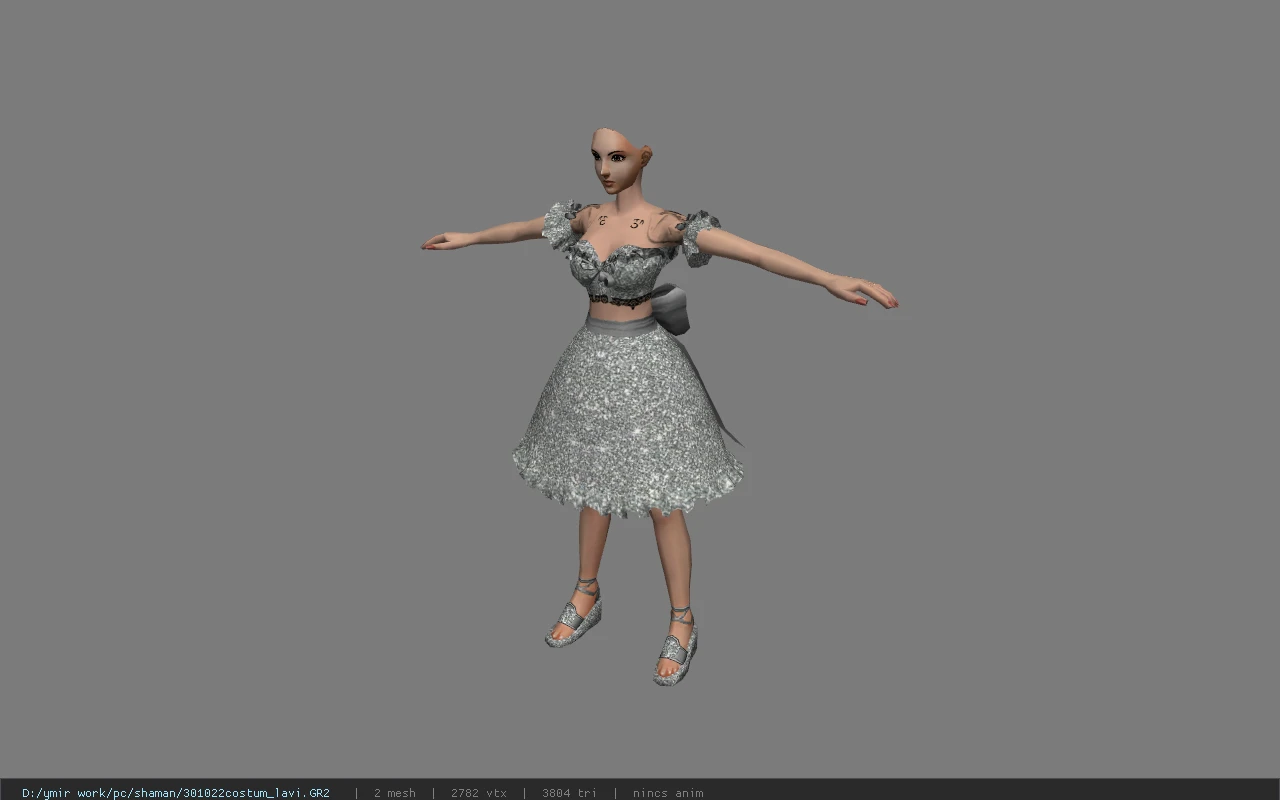1280x800 pixels.
Task: Click the chest tattoo markings on model
Action: tap(620, 221)
